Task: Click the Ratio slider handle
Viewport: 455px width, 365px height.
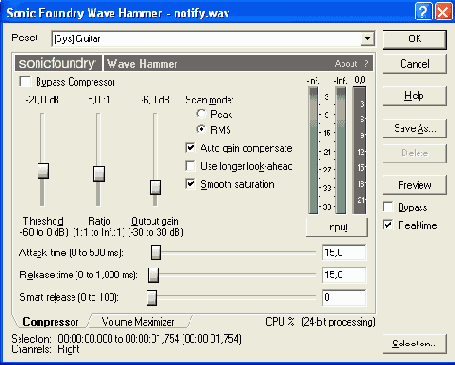Action: click(x=99, y=174)
